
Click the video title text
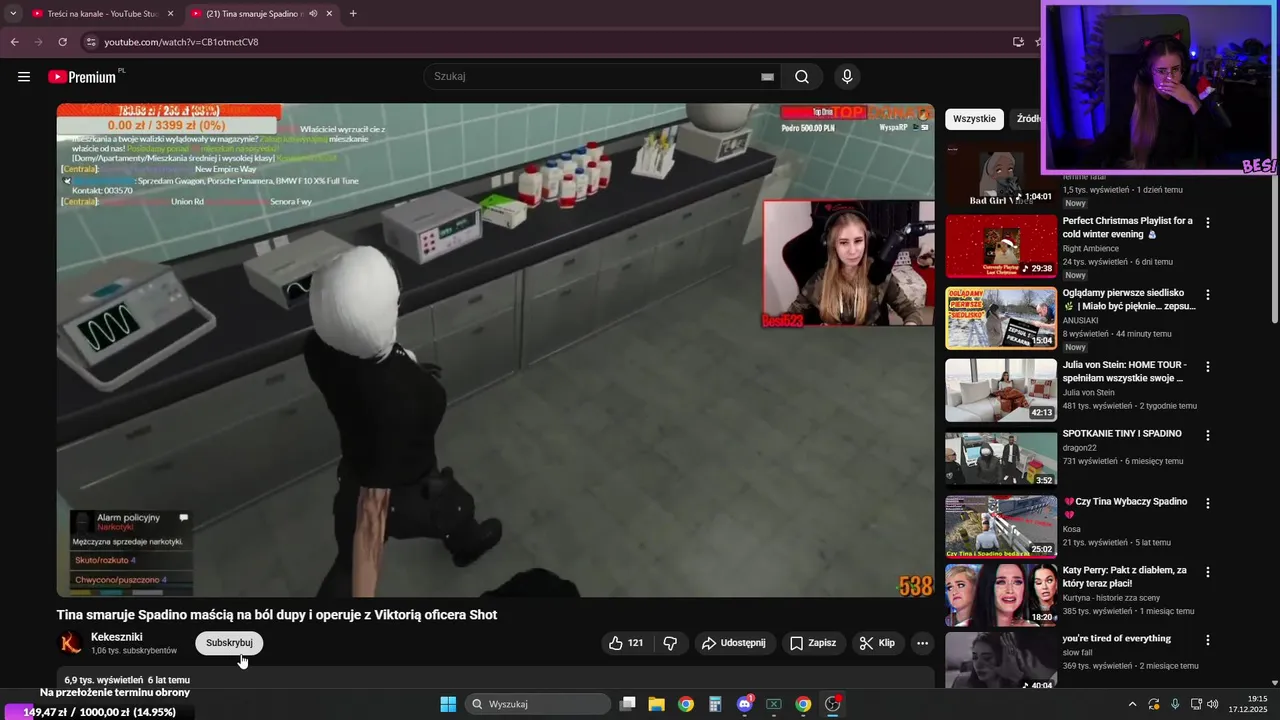click(277, 615)
